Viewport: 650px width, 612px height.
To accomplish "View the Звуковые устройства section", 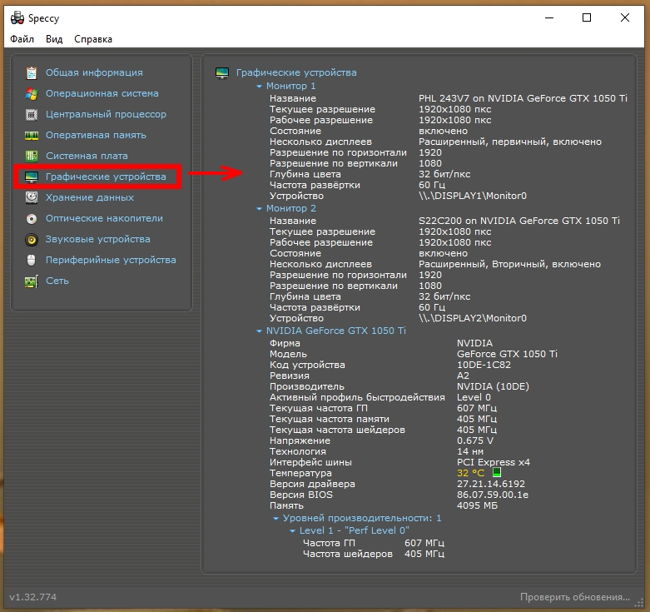I will tap(98, 239).
